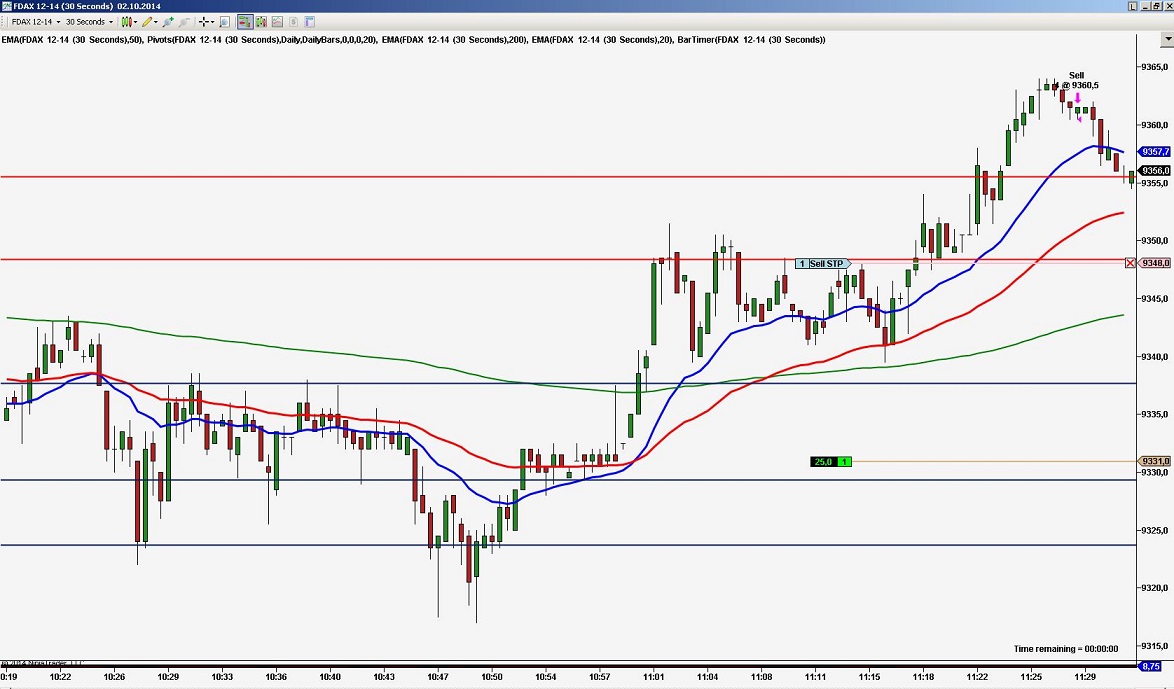Screen dimensions: 1174x689
Task: Click the NinjaTrader icon in the title bar
Action: point(8,5)
